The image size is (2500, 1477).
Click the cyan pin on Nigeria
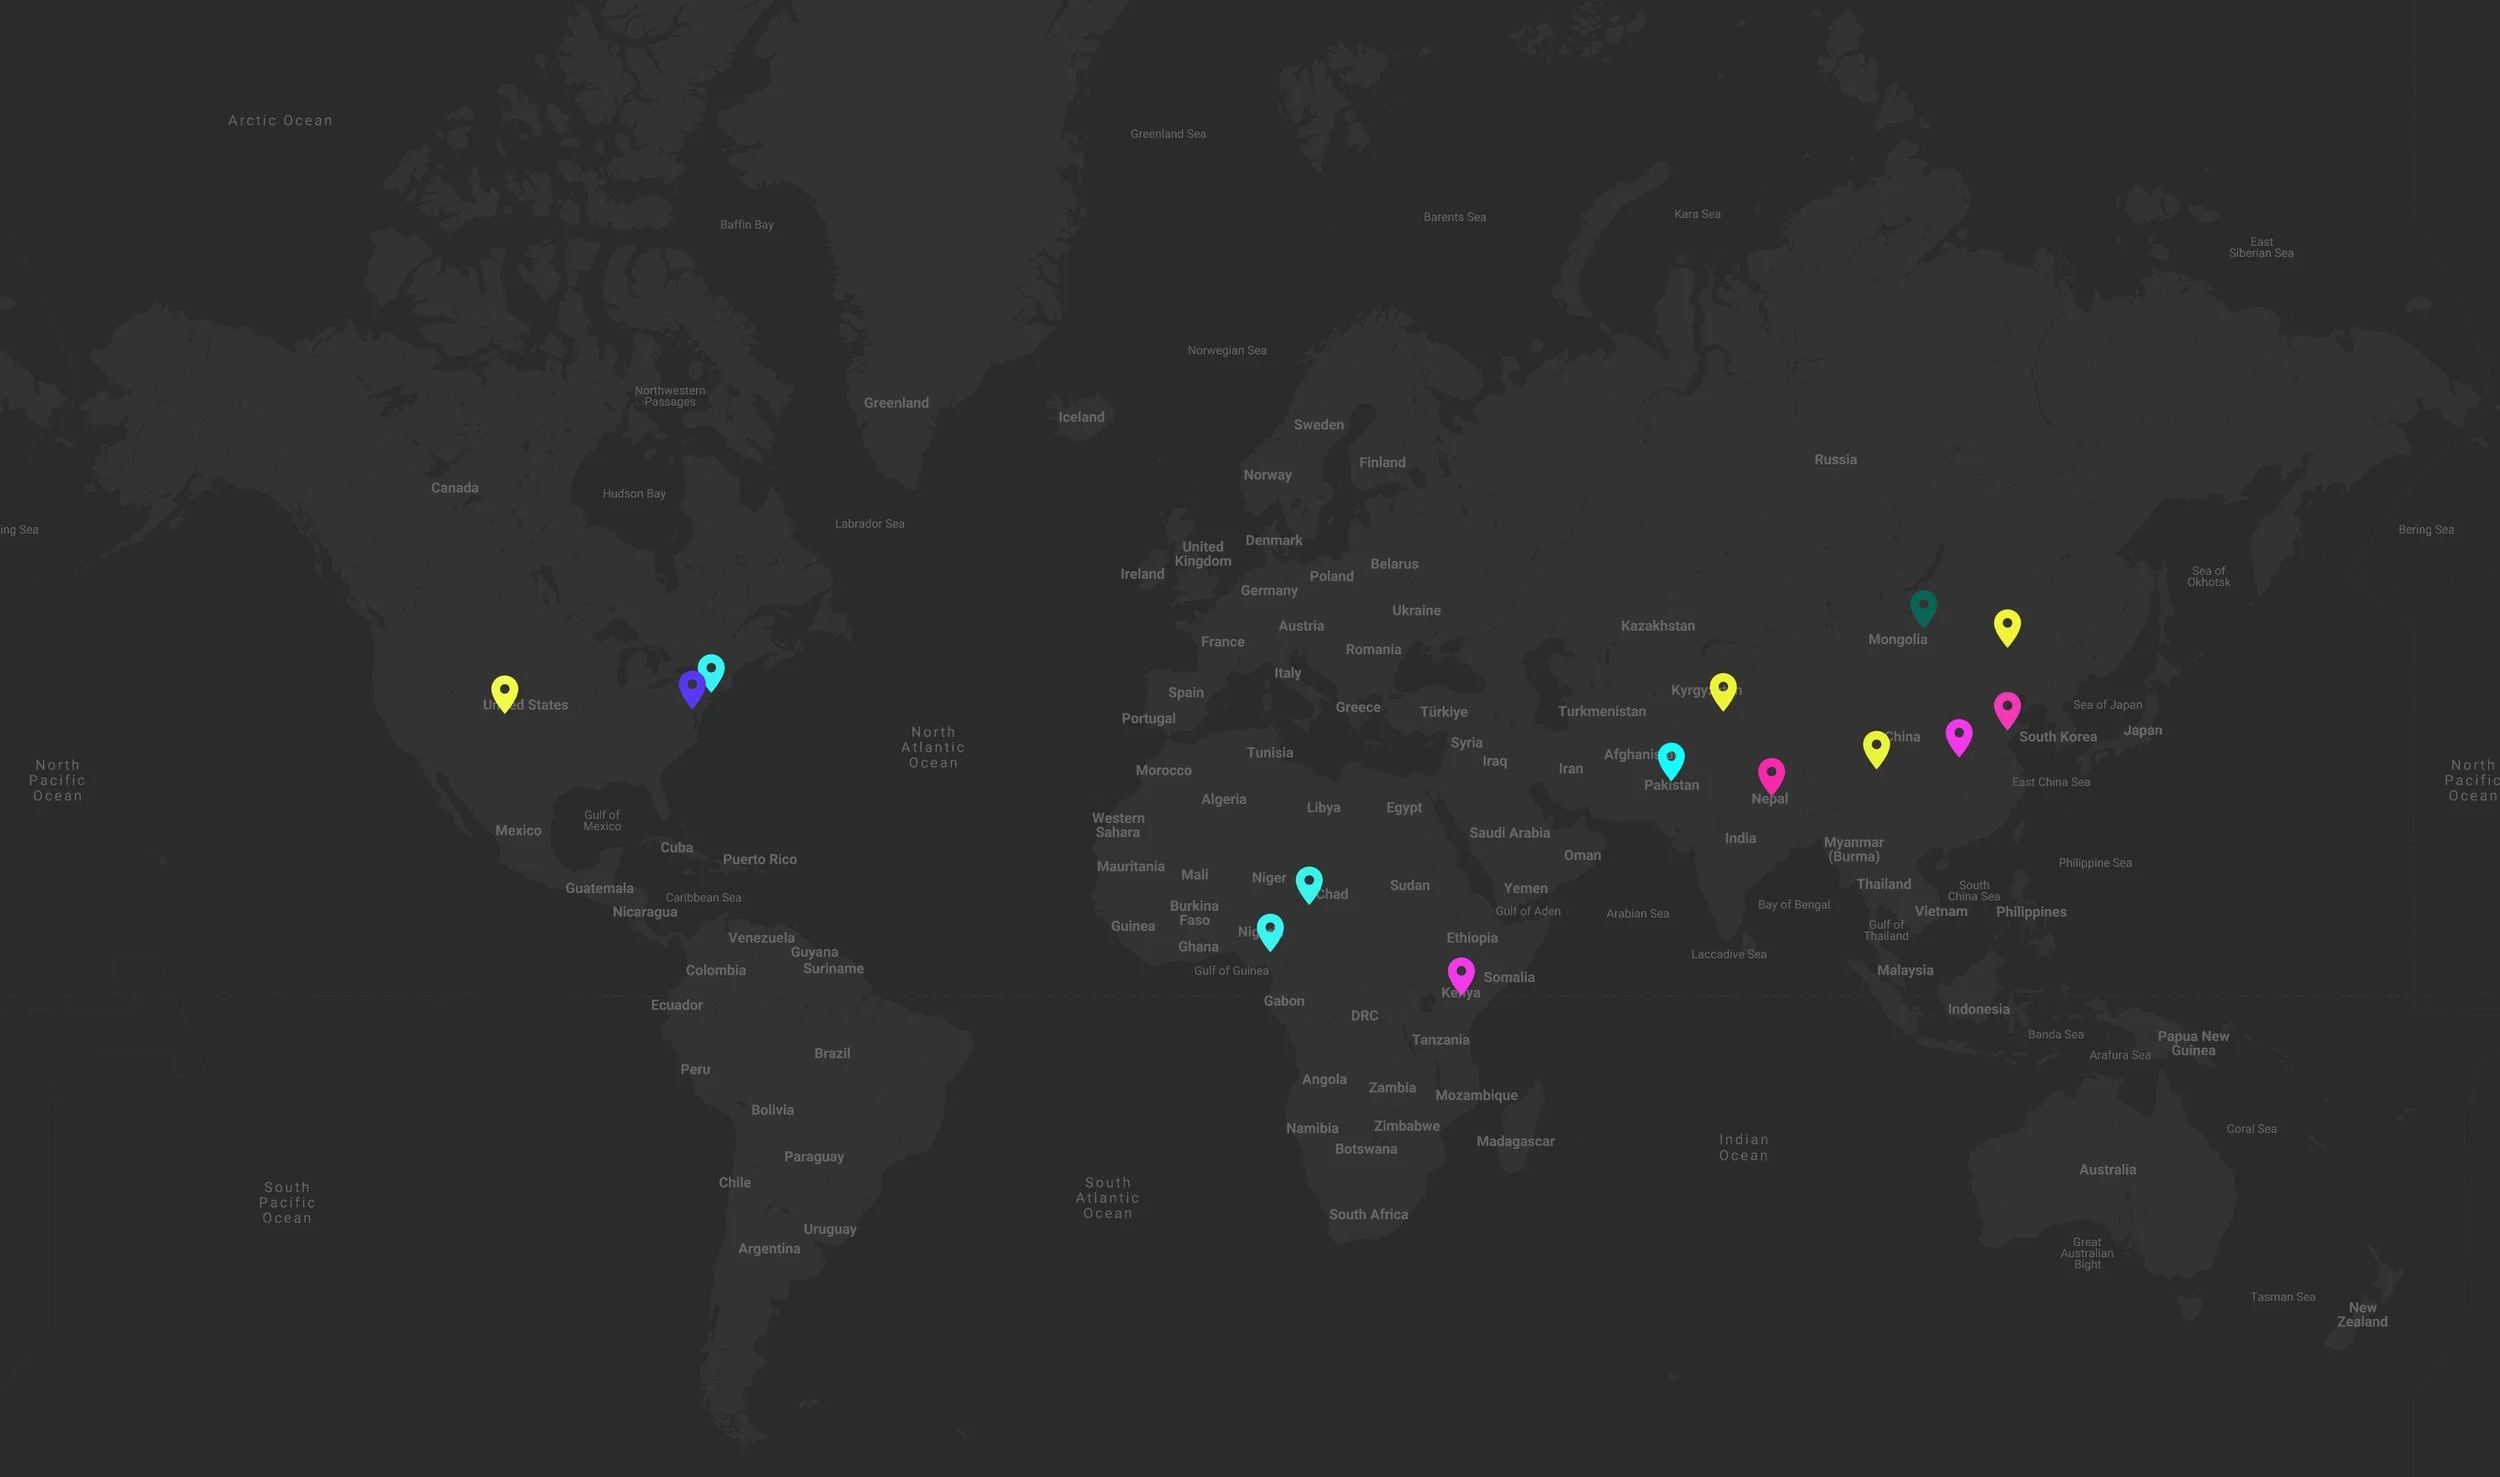(x=1270, y=929)
